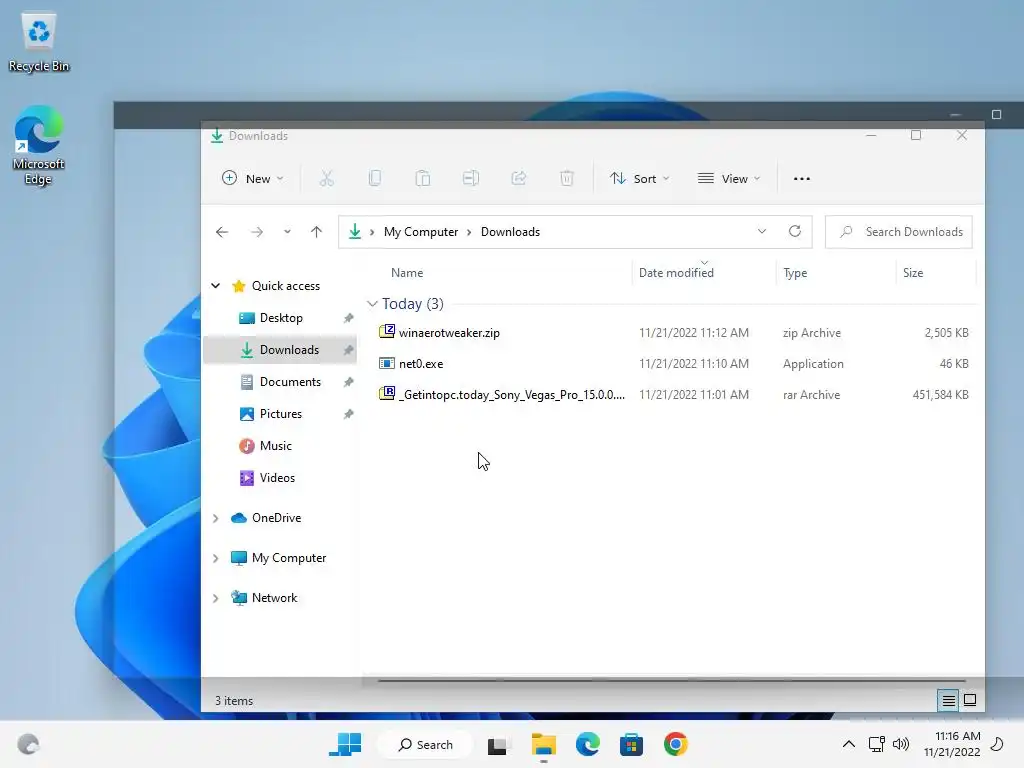Open File Explorer from taskbar
This screenshot has width=1024, height=768.
(543, 744)
